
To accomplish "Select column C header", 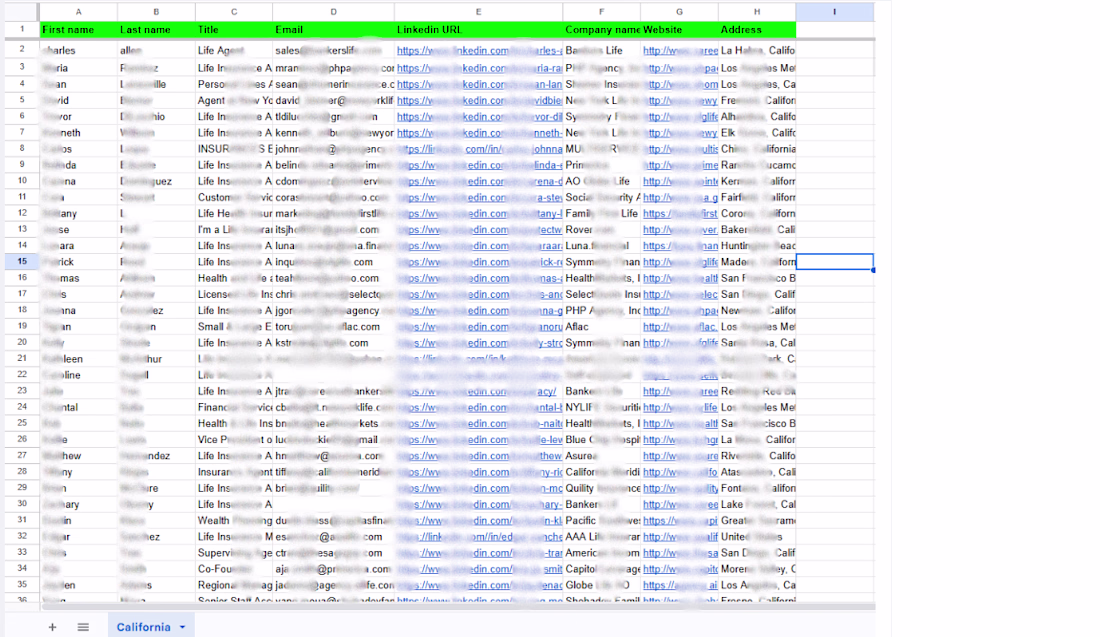I will pos(234,12).
